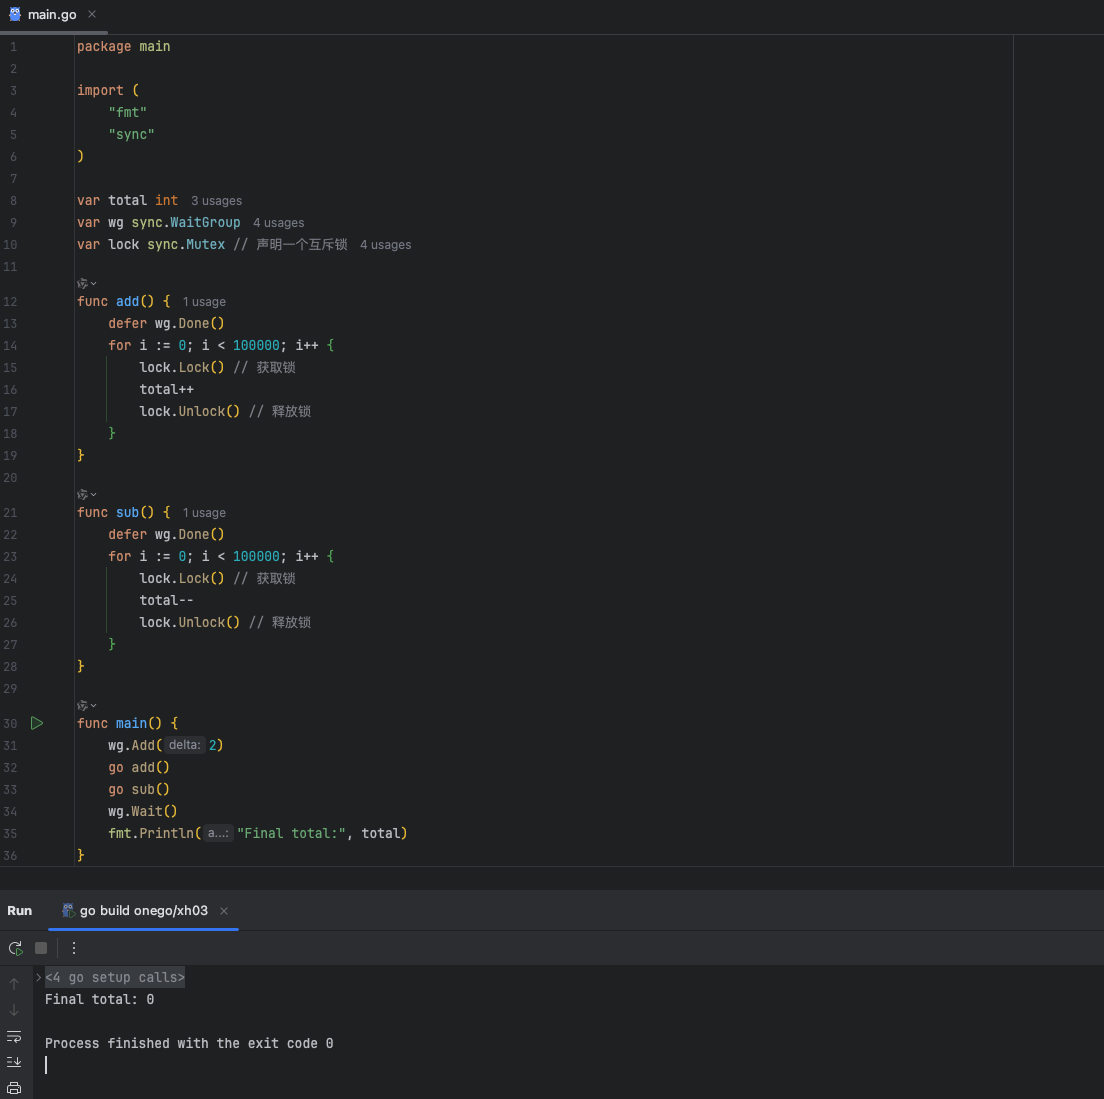Click the '1 usage' hint on func sub
The width and height of the screenshot is (1104, 1099).
coord(204,513)
